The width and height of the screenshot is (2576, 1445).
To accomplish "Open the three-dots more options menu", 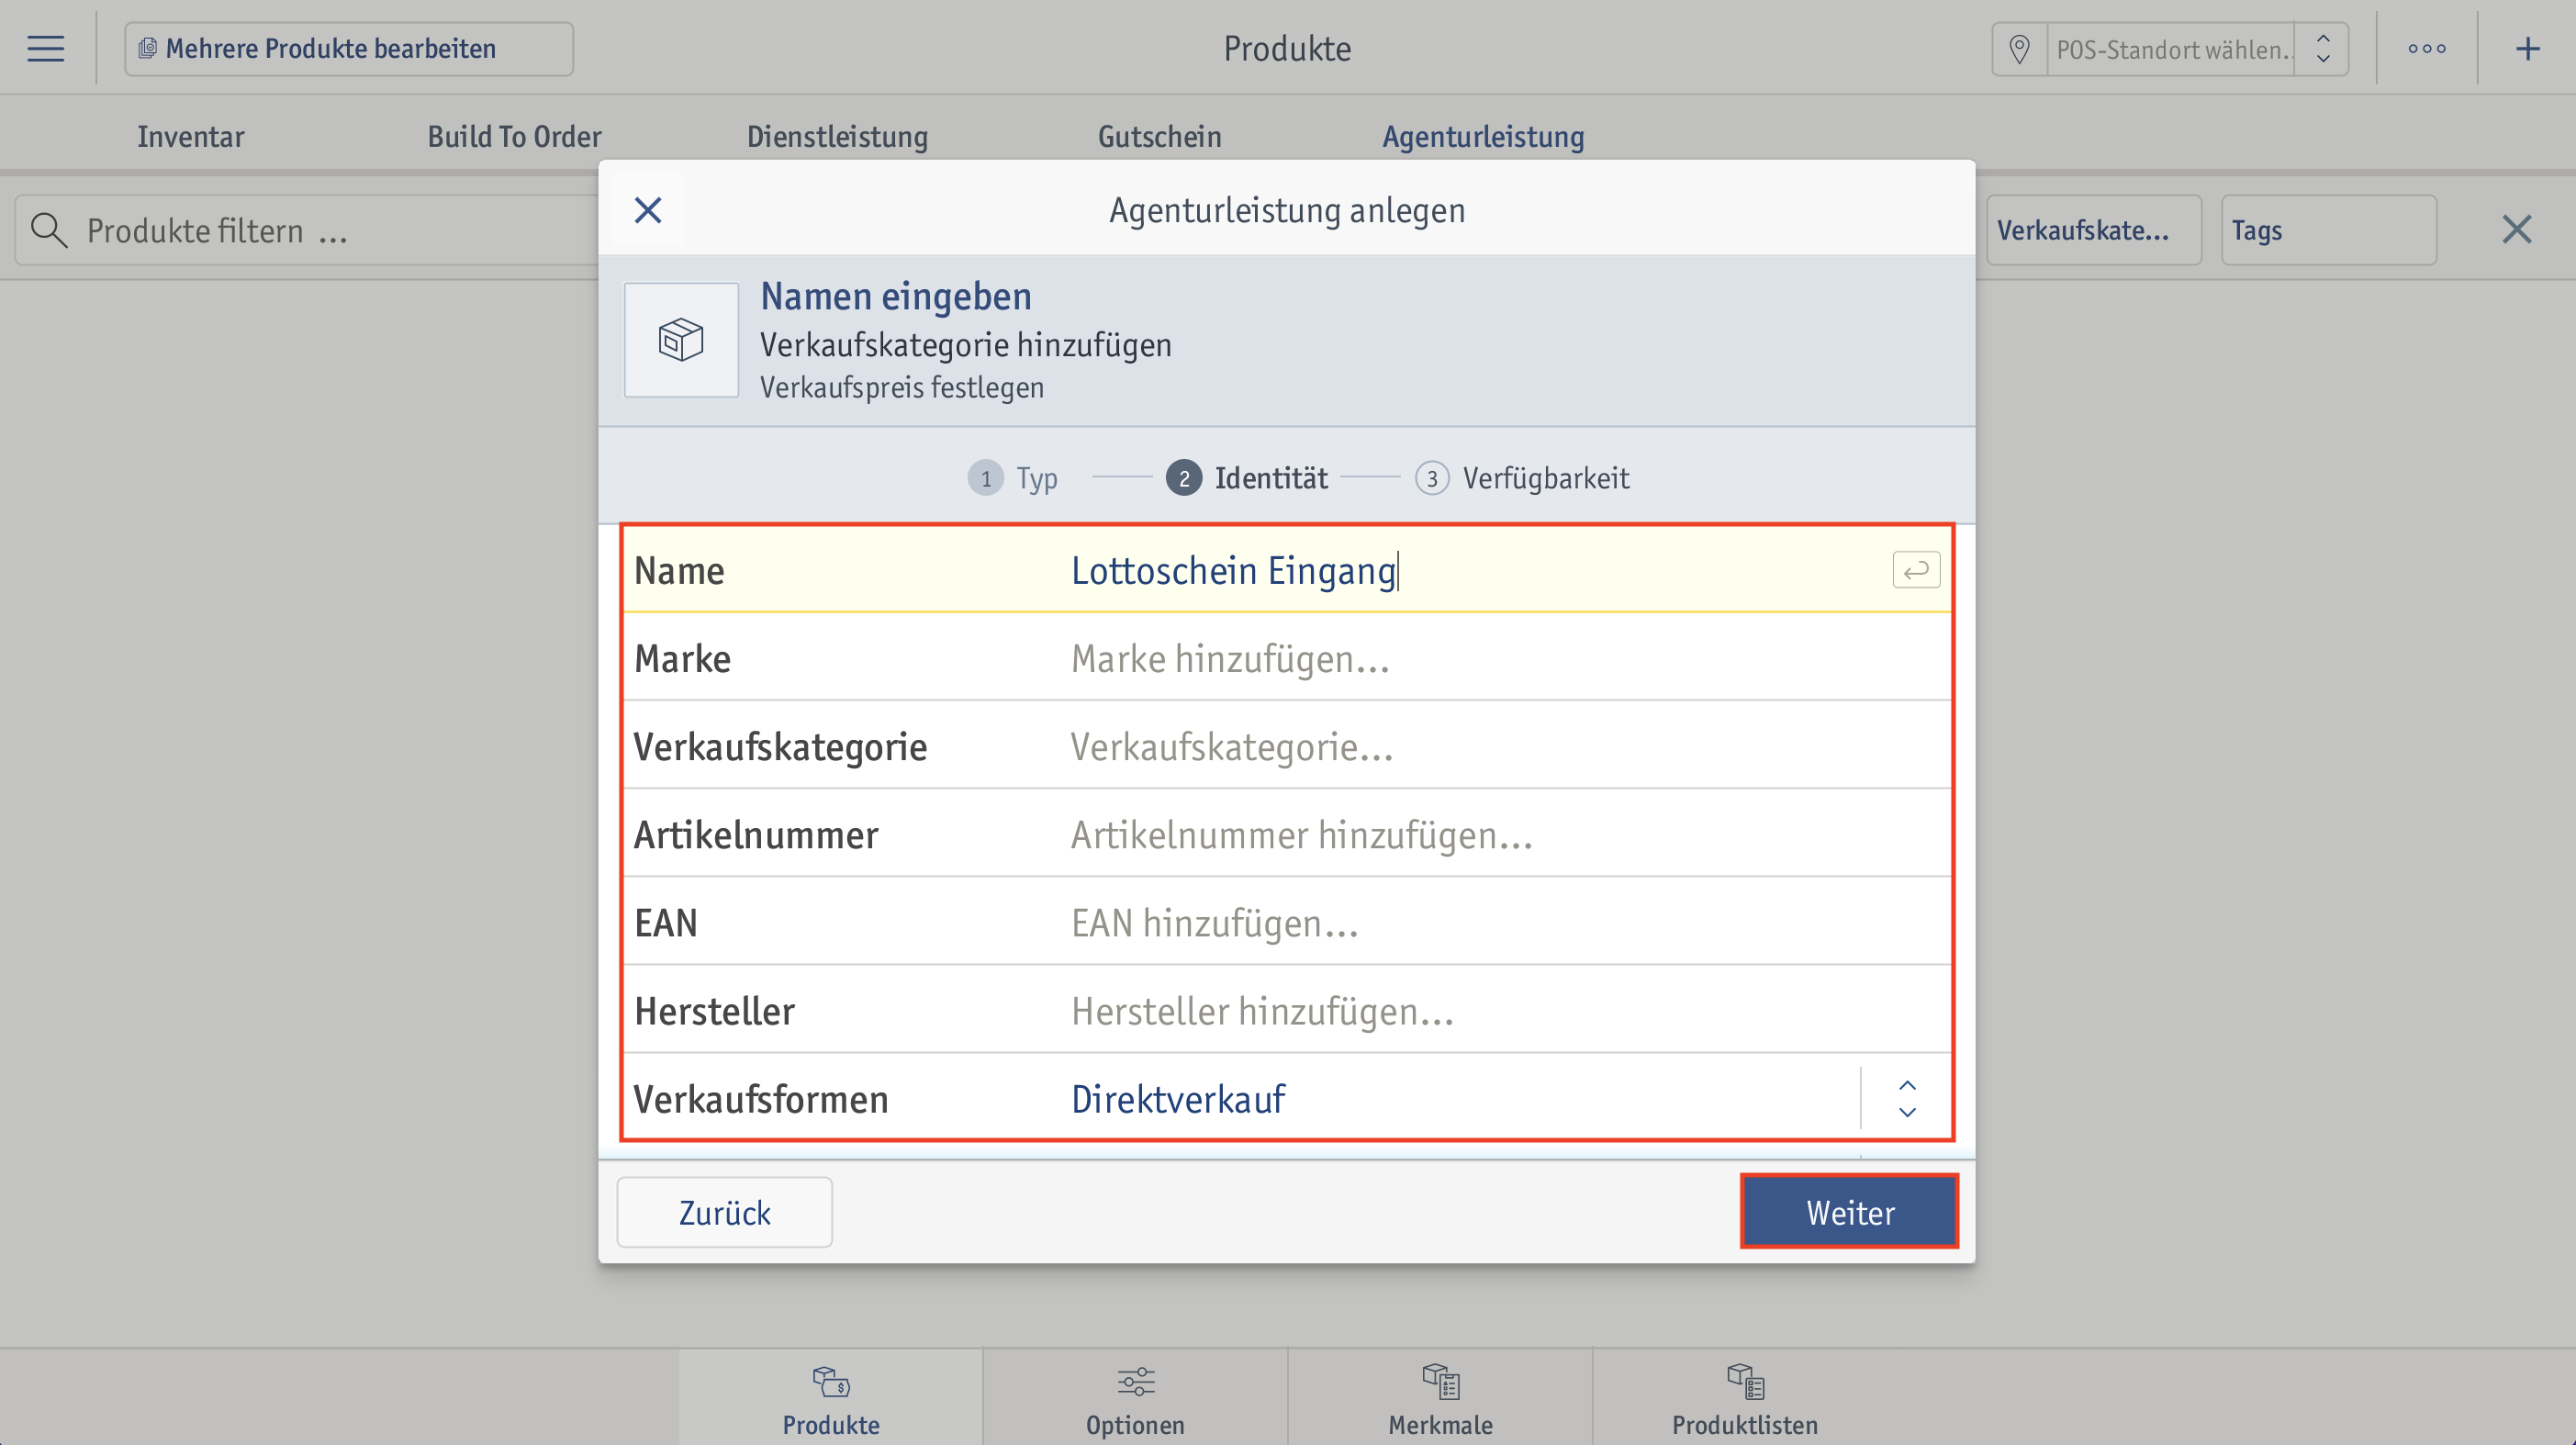I will click(2427, 49).
